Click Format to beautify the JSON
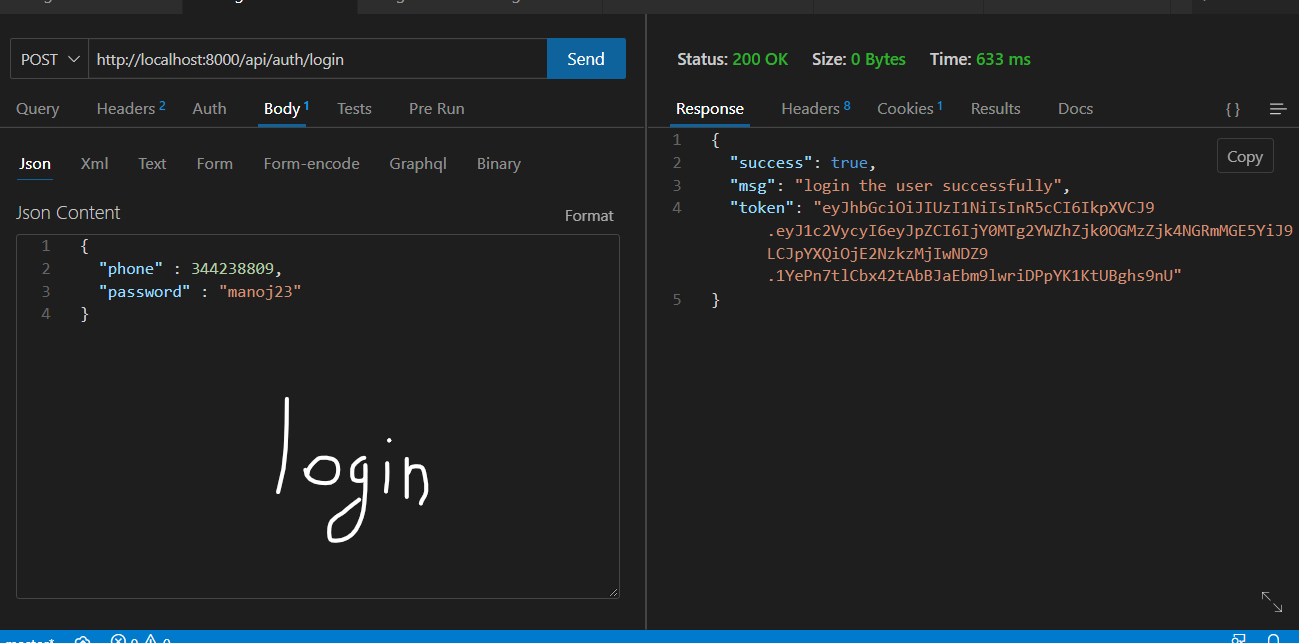 [589, 215]
